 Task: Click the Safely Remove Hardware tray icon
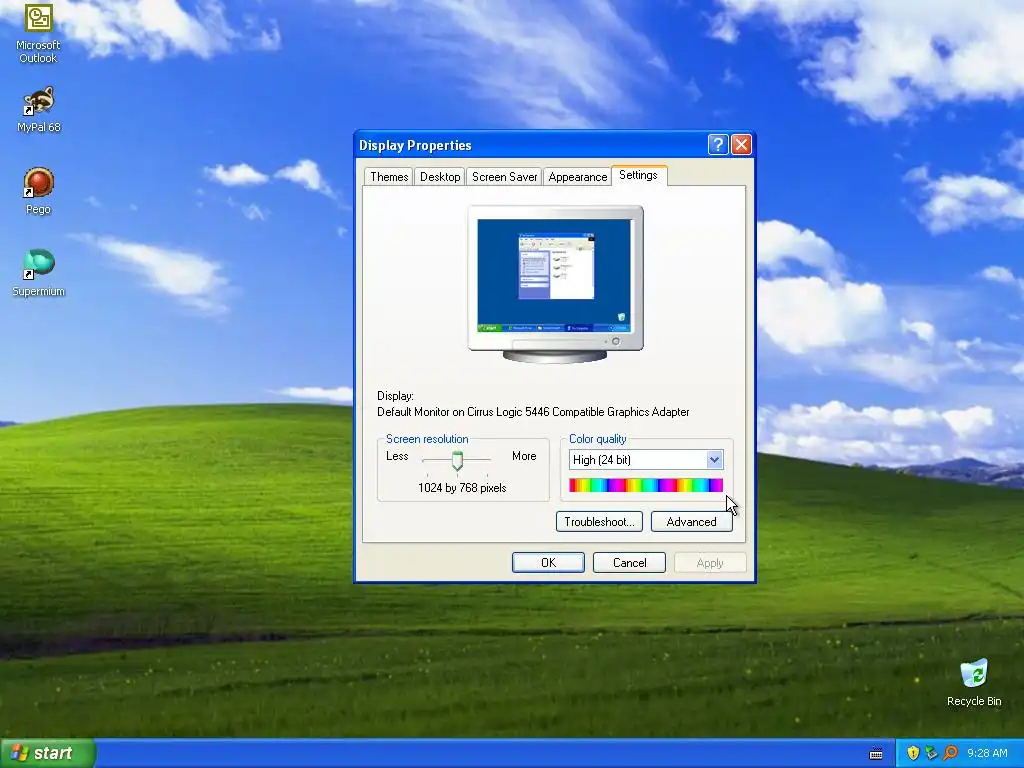click(x=931, y=753)
